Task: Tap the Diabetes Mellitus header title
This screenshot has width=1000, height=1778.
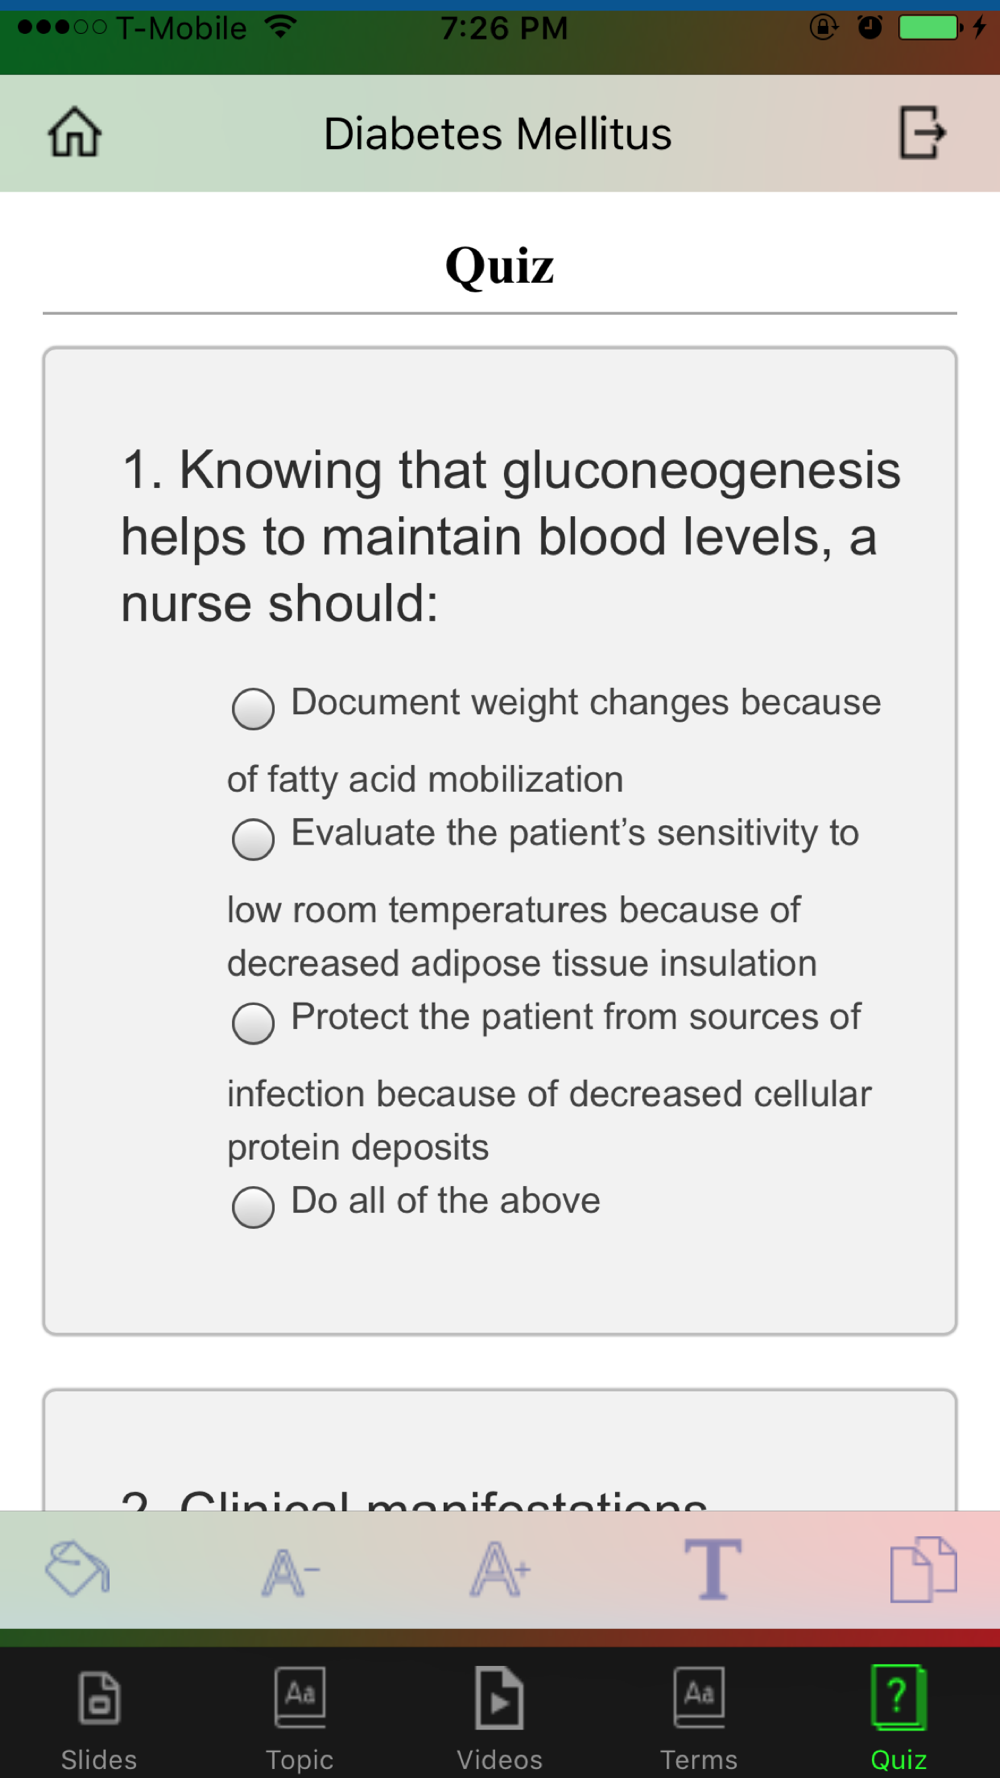Action: 498,134
